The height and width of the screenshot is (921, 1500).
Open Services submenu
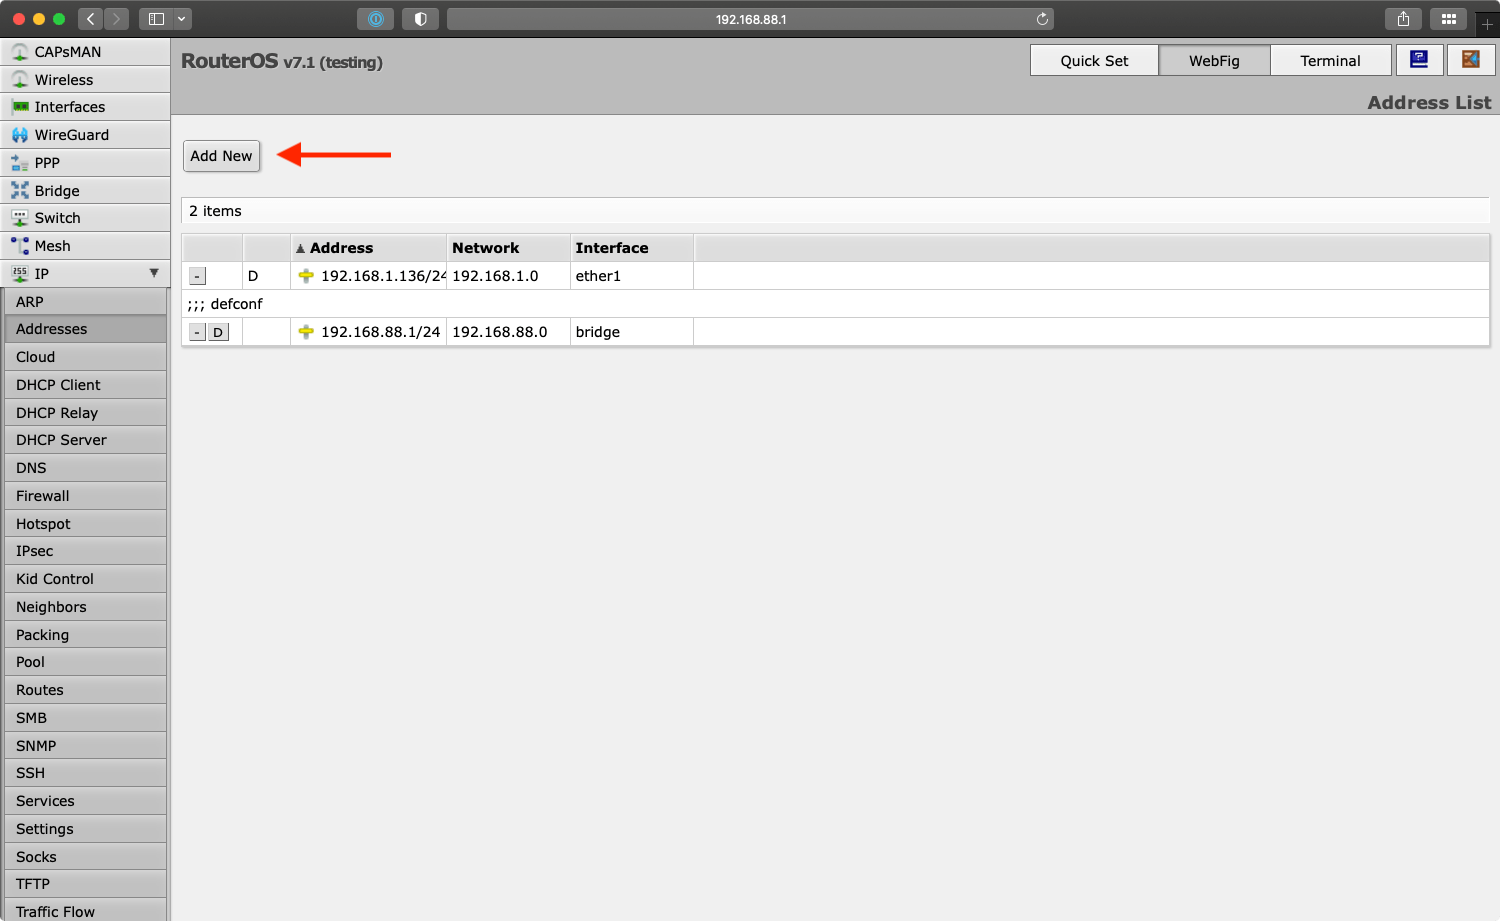tap(85, 801)
